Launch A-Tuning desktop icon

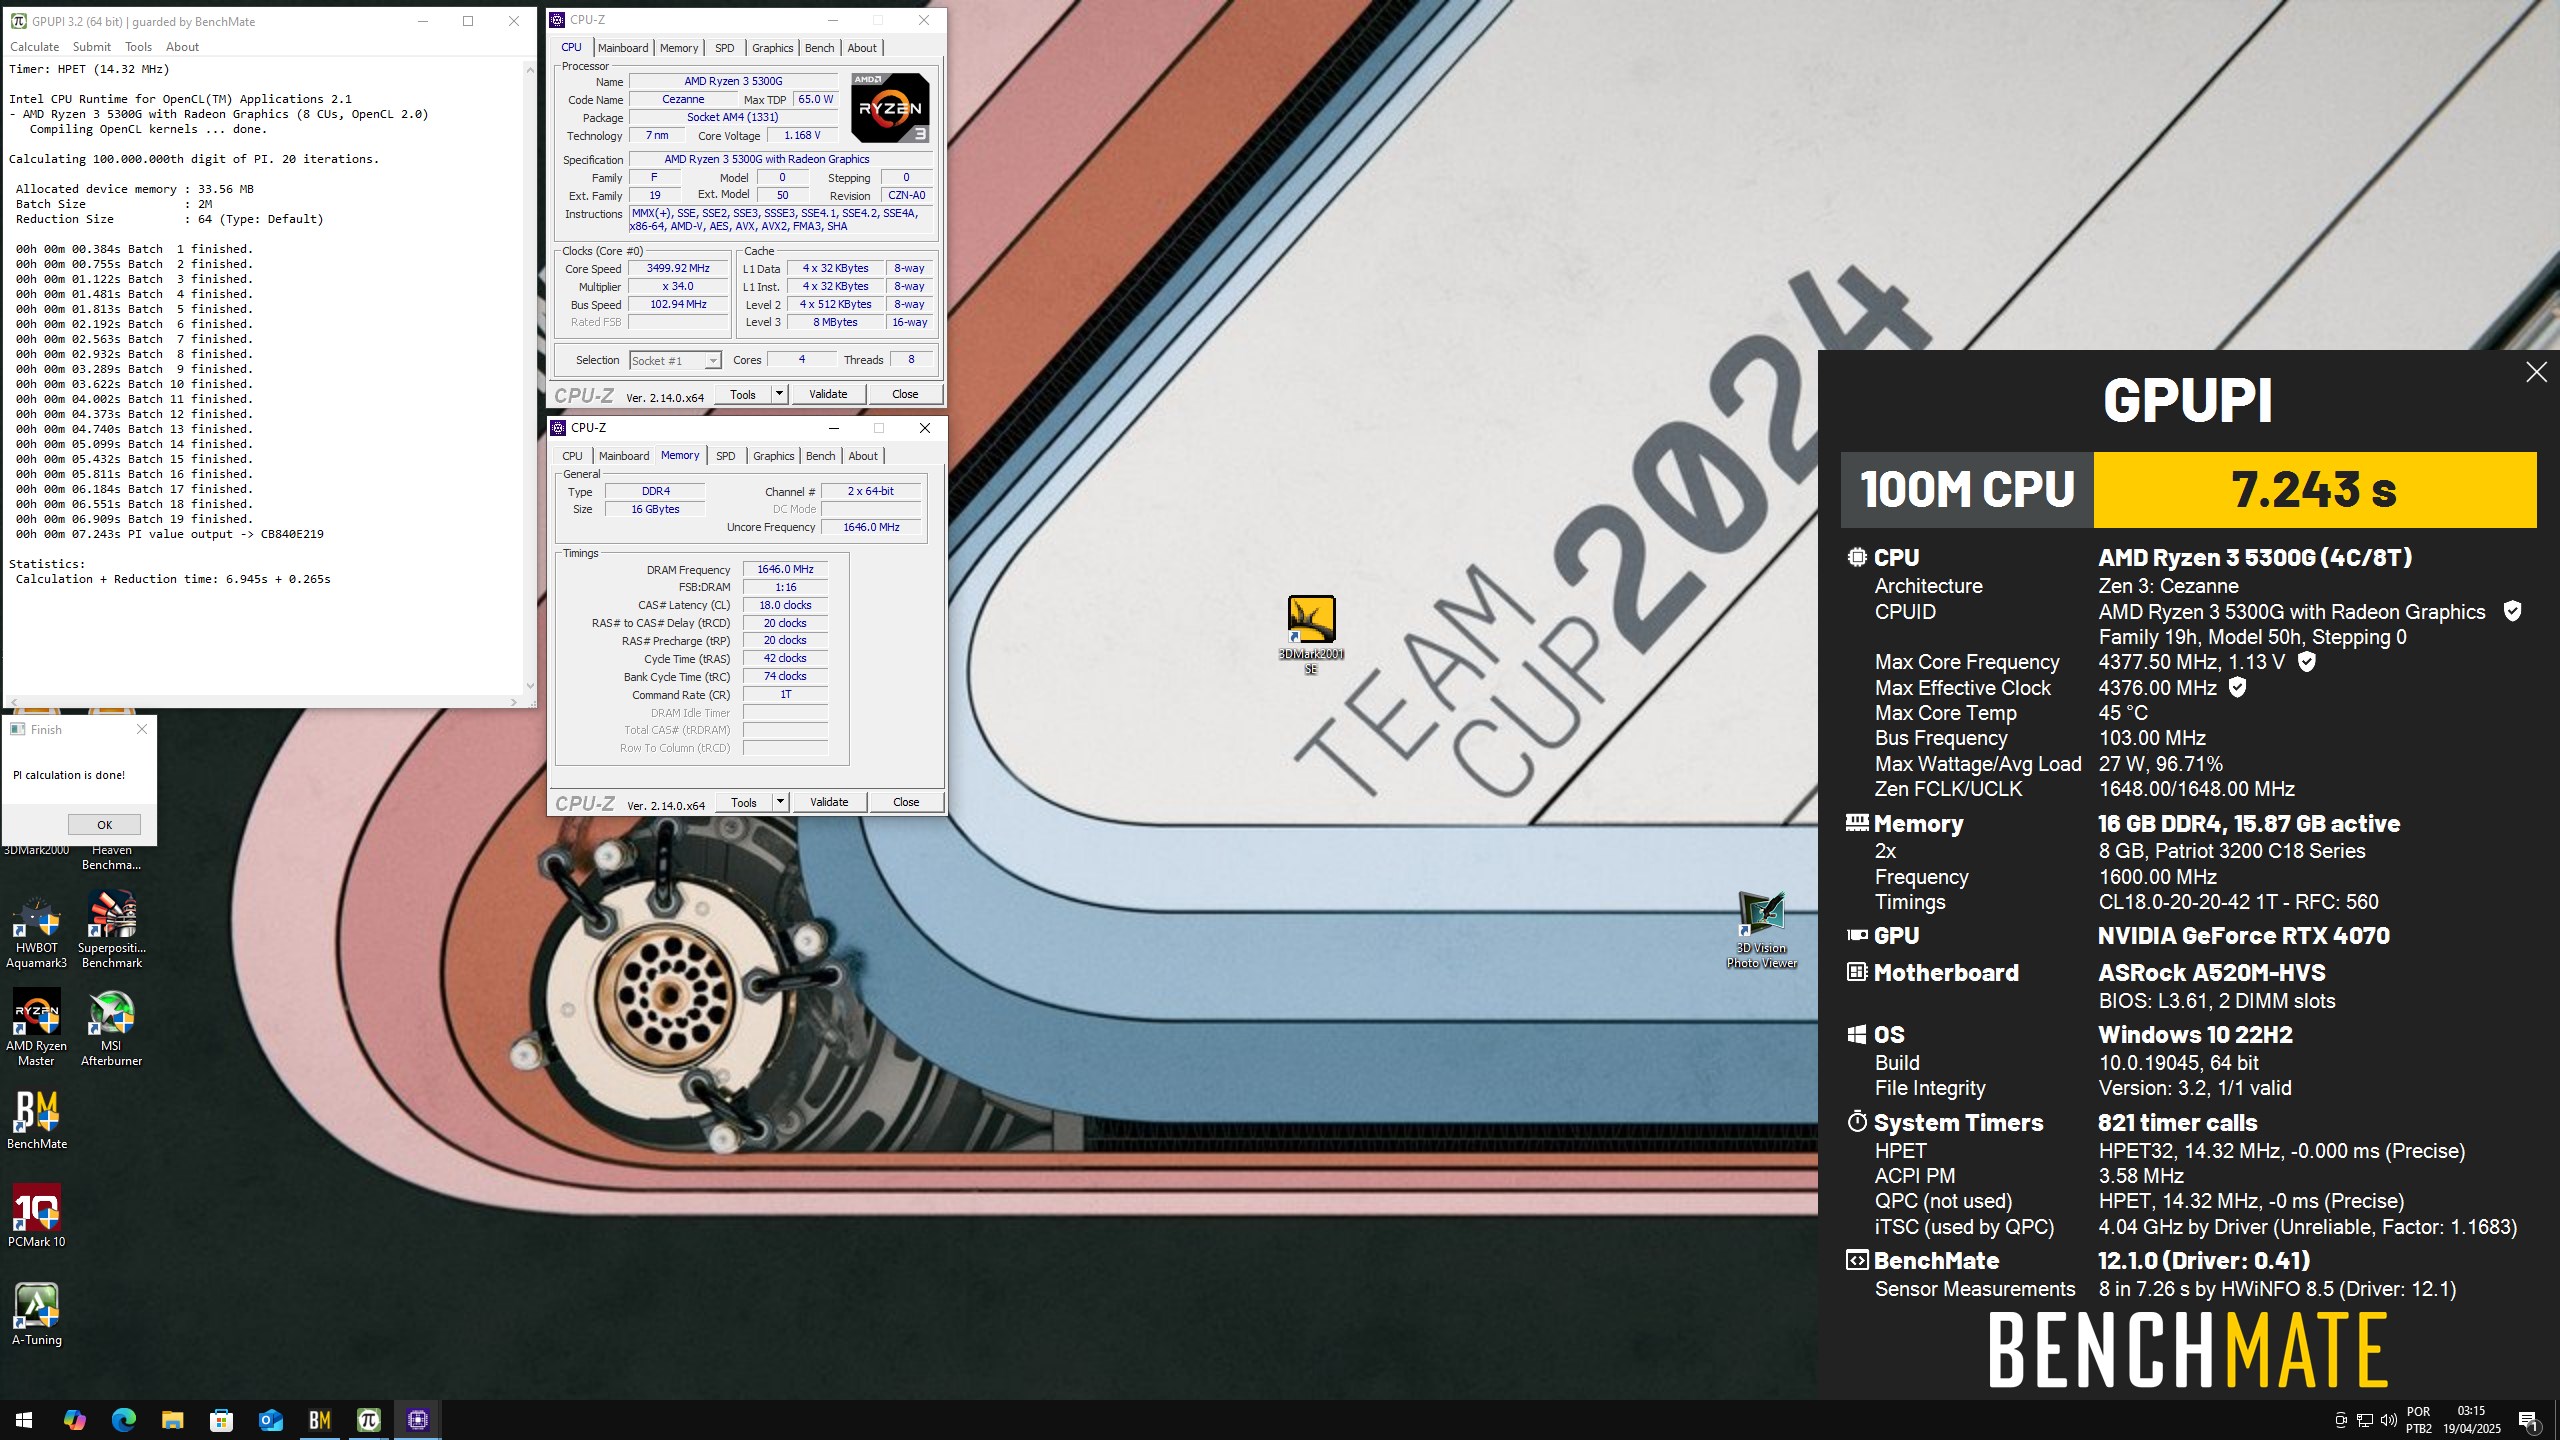click(37, 1314)
